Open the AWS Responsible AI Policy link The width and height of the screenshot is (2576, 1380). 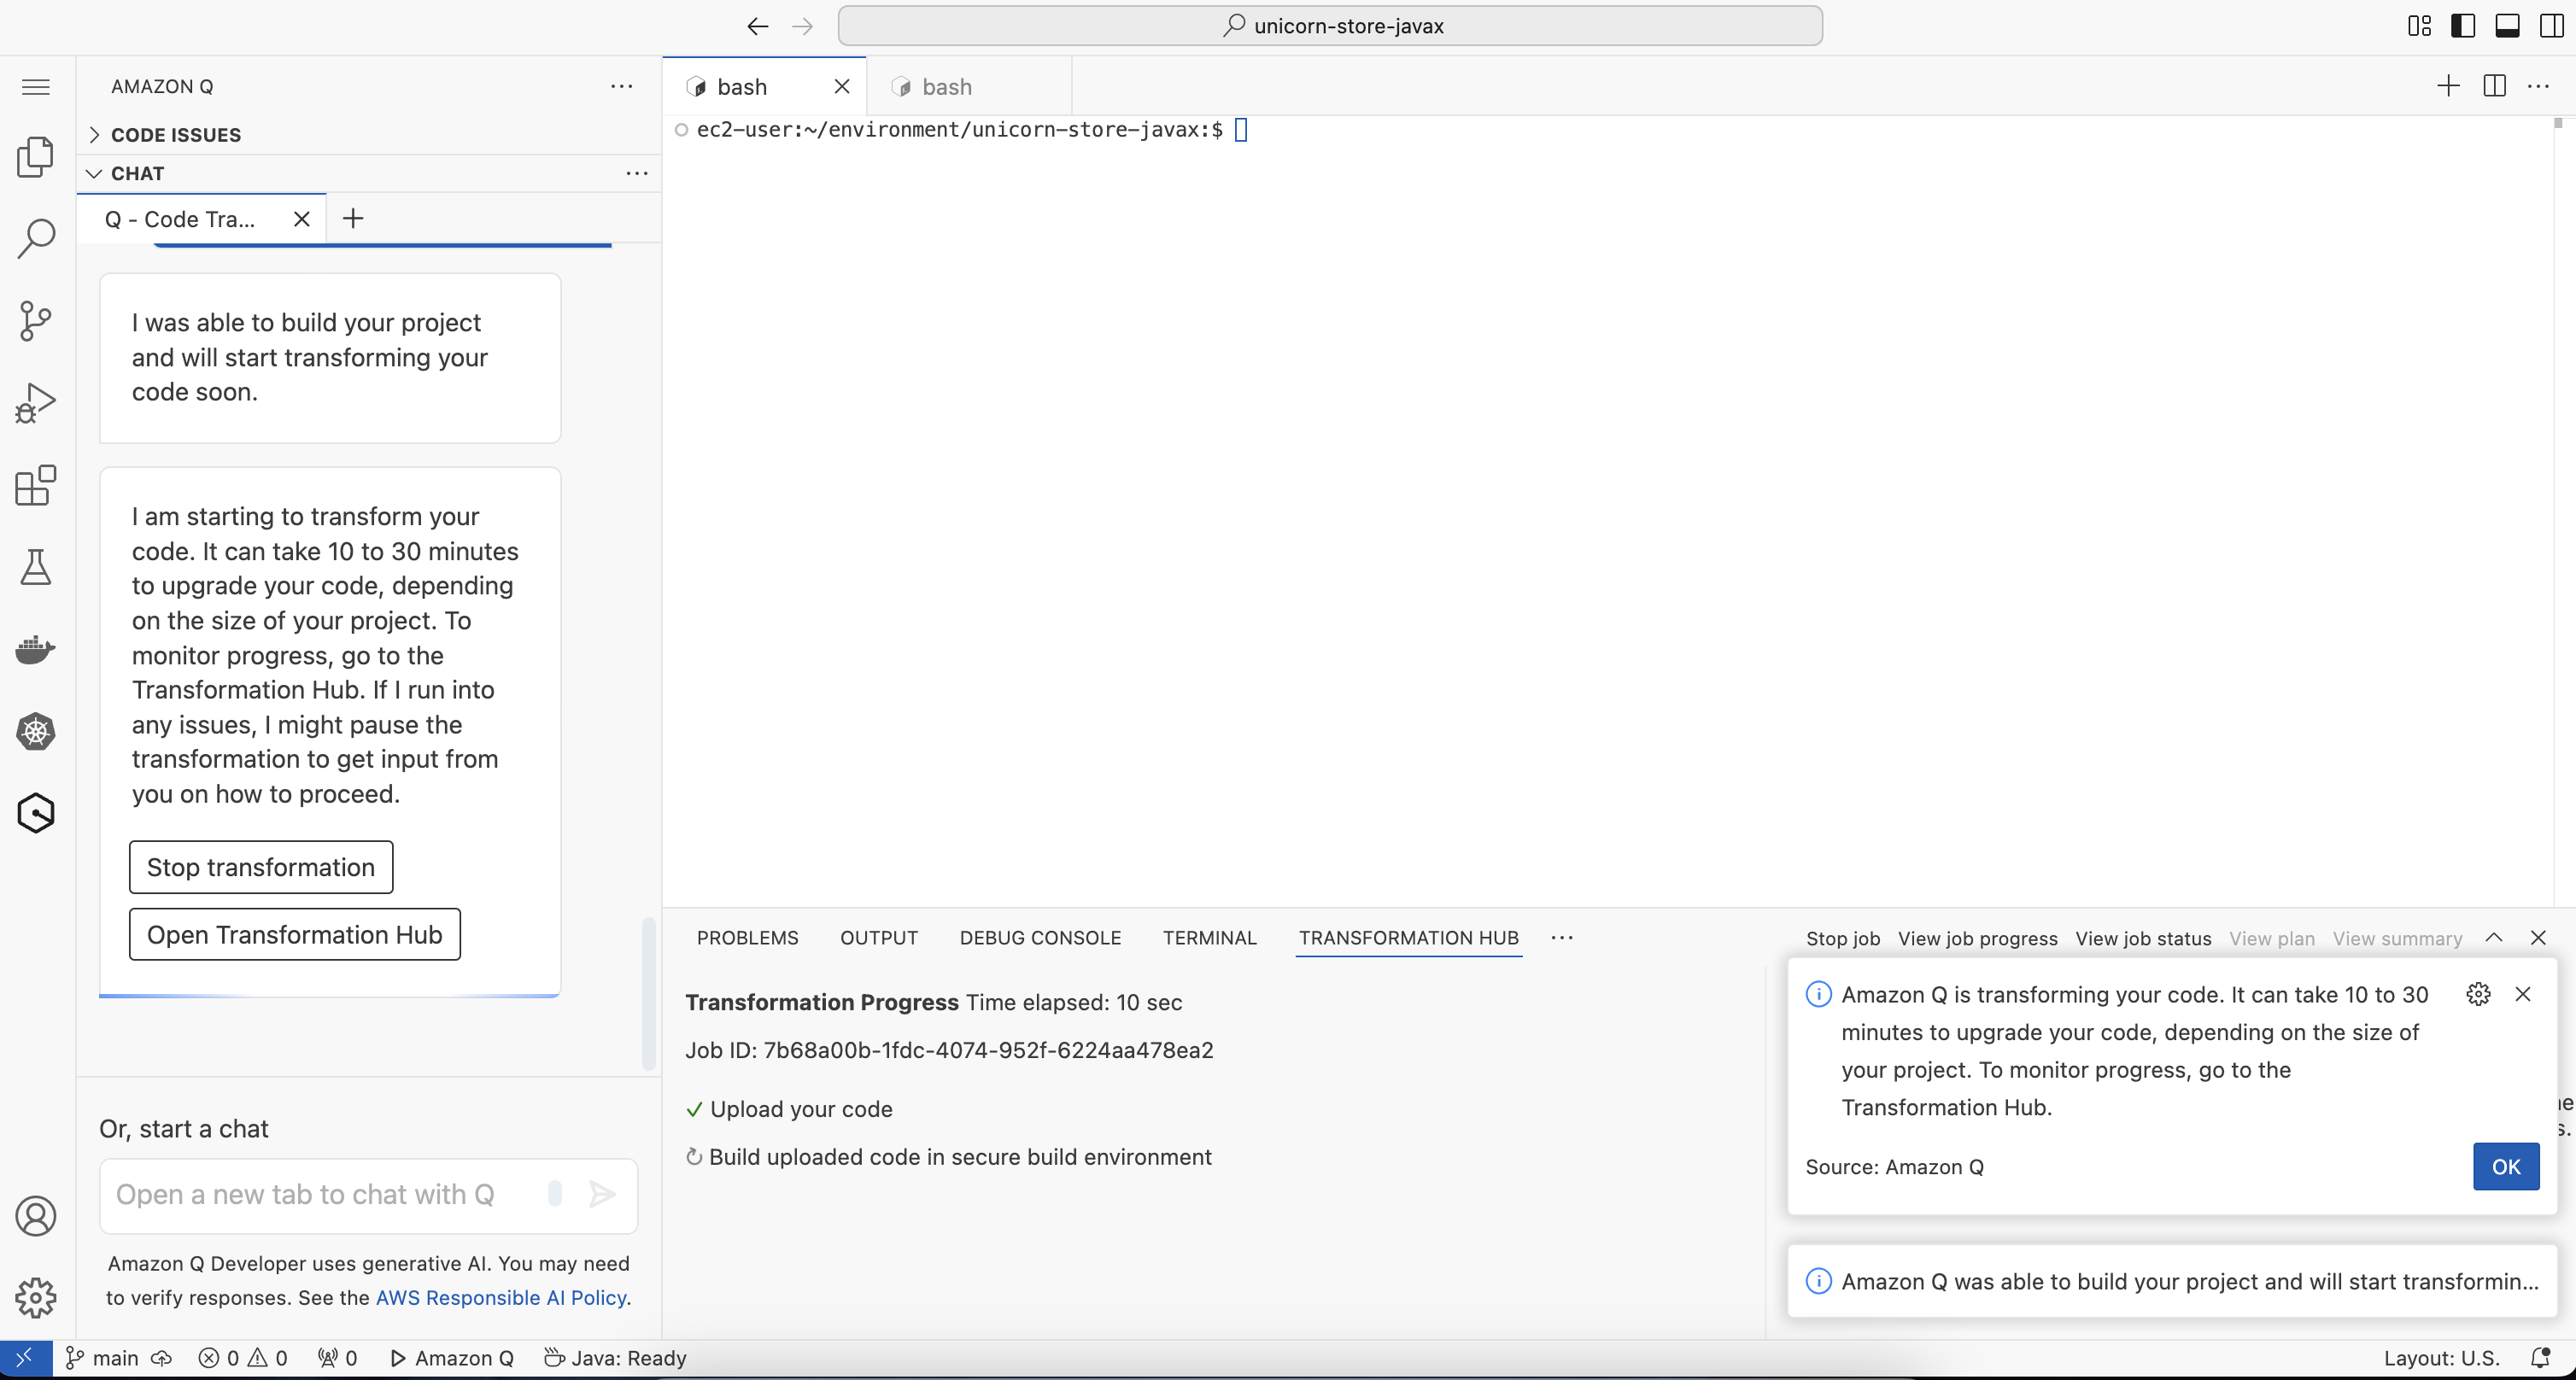click(502, 1297)
